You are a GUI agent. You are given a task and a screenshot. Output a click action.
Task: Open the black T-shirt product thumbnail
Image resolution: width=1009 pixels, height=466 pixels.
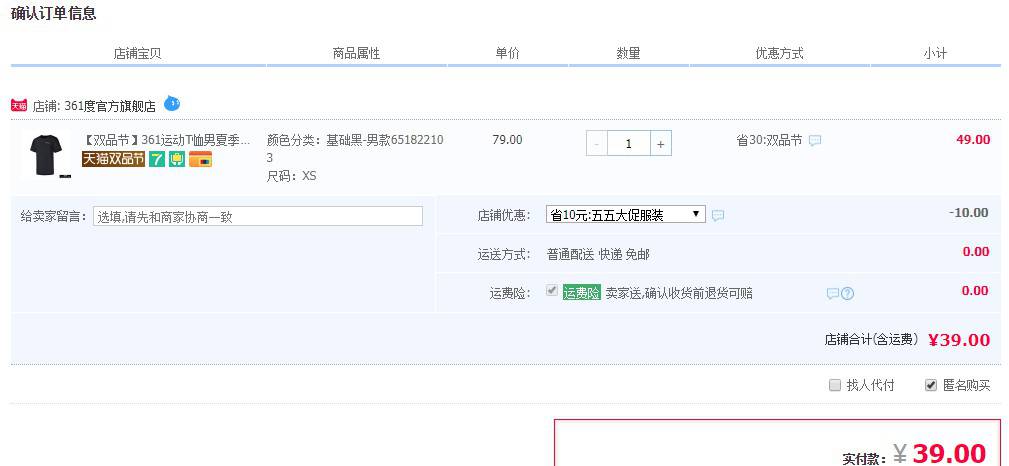coord(46,155)
